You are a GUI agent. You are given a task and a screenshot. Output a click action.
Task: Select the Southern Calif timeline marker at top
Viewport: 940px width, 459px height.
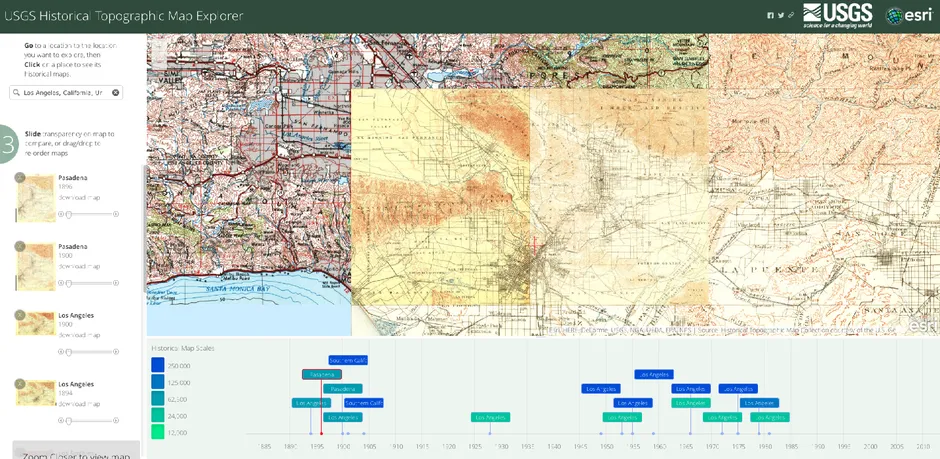pyautogui.click(x=348, y=360)
